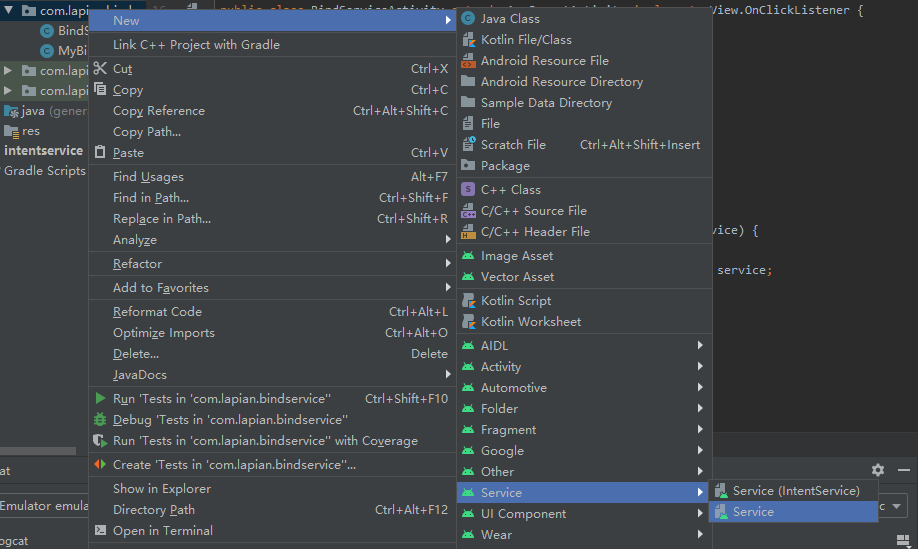This screenshot has height=549, width=918.
Task: Open the Activity submenu
Action: [500, 367]
